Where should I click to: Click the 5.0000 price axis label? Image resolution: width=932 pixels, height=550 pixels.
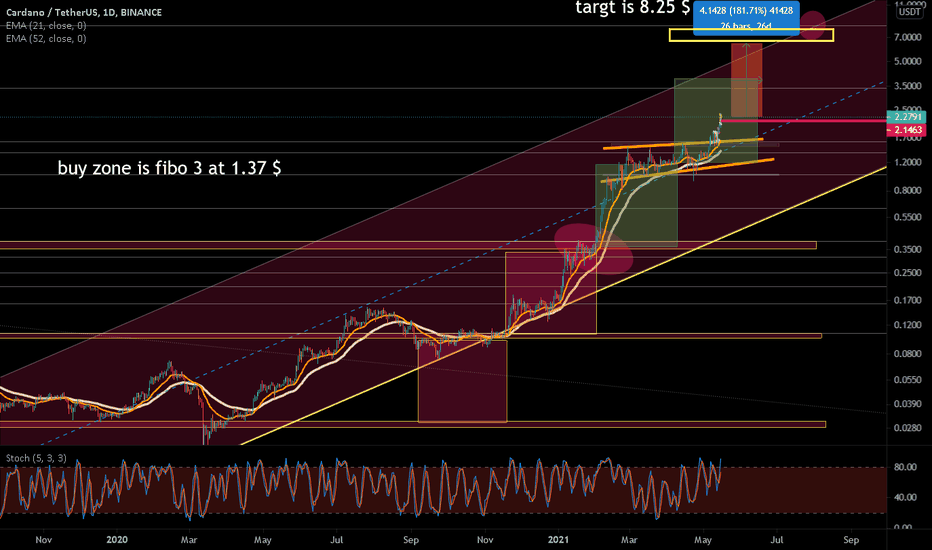(907, 61)
